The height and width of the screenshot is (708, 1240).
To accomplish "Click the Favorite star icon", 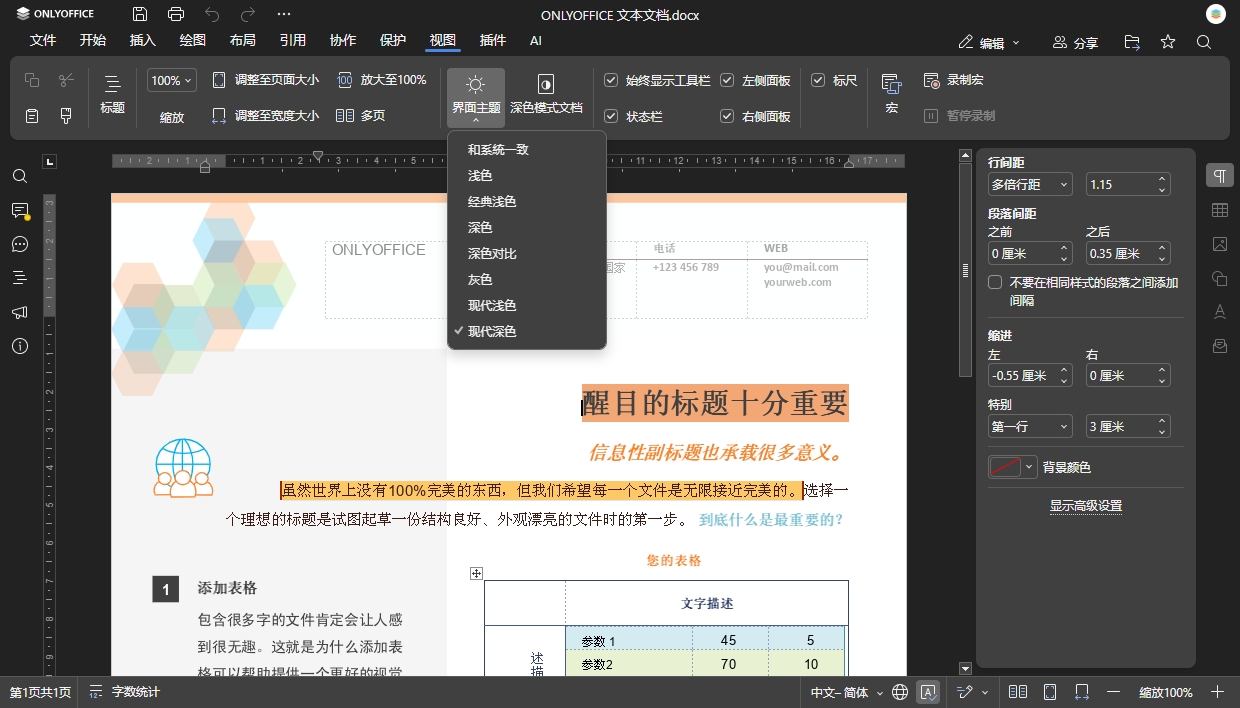I will pyautogui.click(x=1168, y=42).
